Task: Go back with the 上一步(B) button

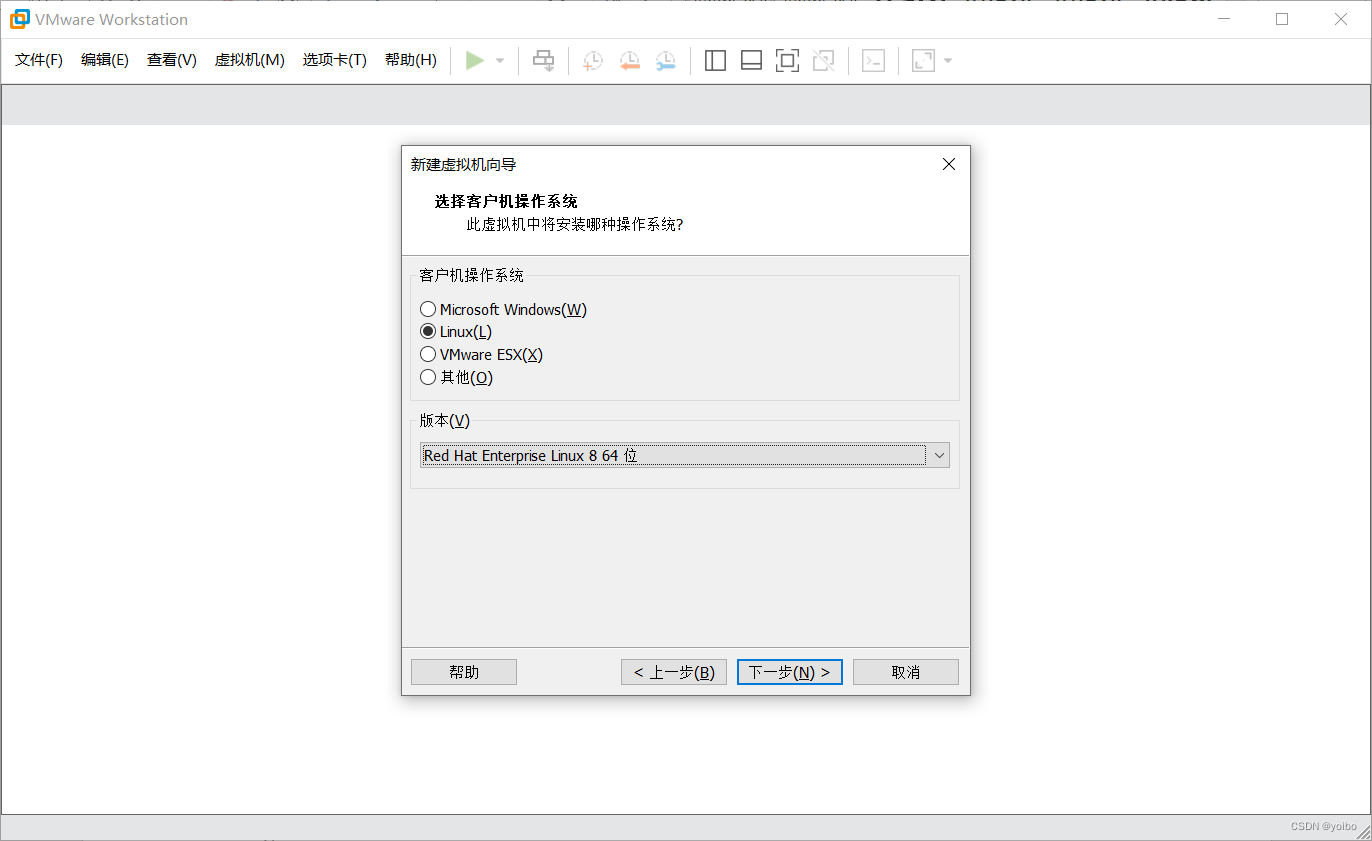Action: coord(674,672)
